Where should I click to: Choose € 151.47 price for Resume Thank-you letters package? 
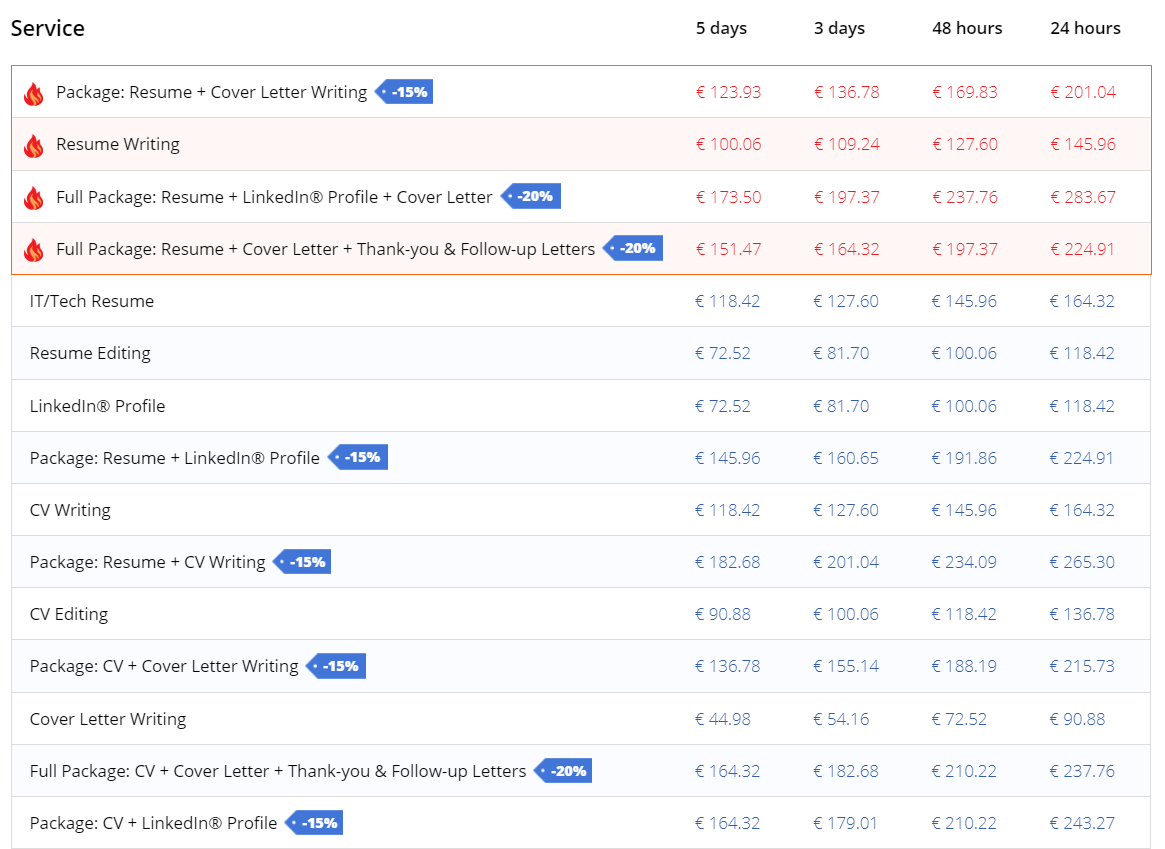tap(728, 249)
